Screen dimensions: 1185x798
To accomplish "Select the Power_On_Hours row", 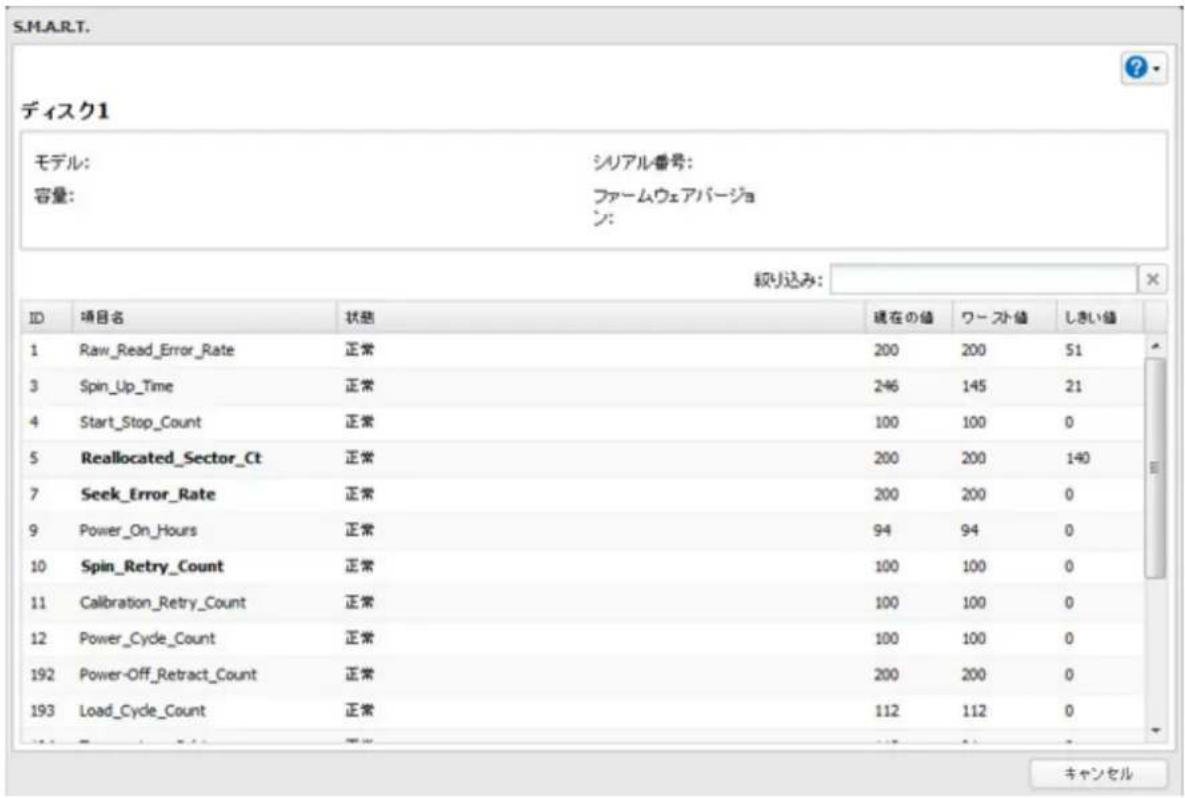I will tap(583, 530).
